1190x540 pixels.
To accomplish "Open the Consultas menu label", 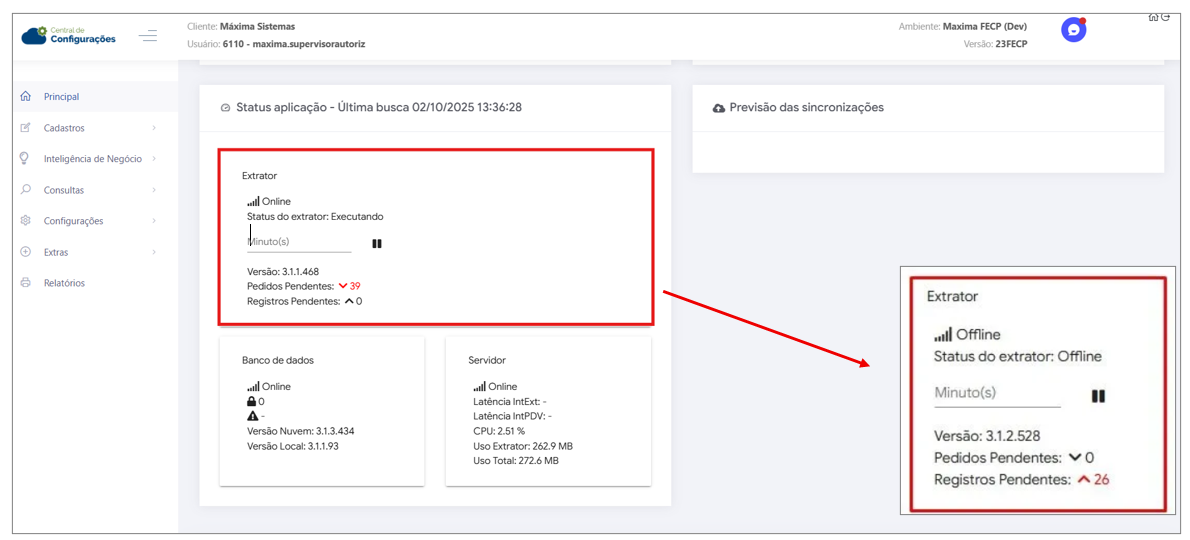I will coord(64,190).
